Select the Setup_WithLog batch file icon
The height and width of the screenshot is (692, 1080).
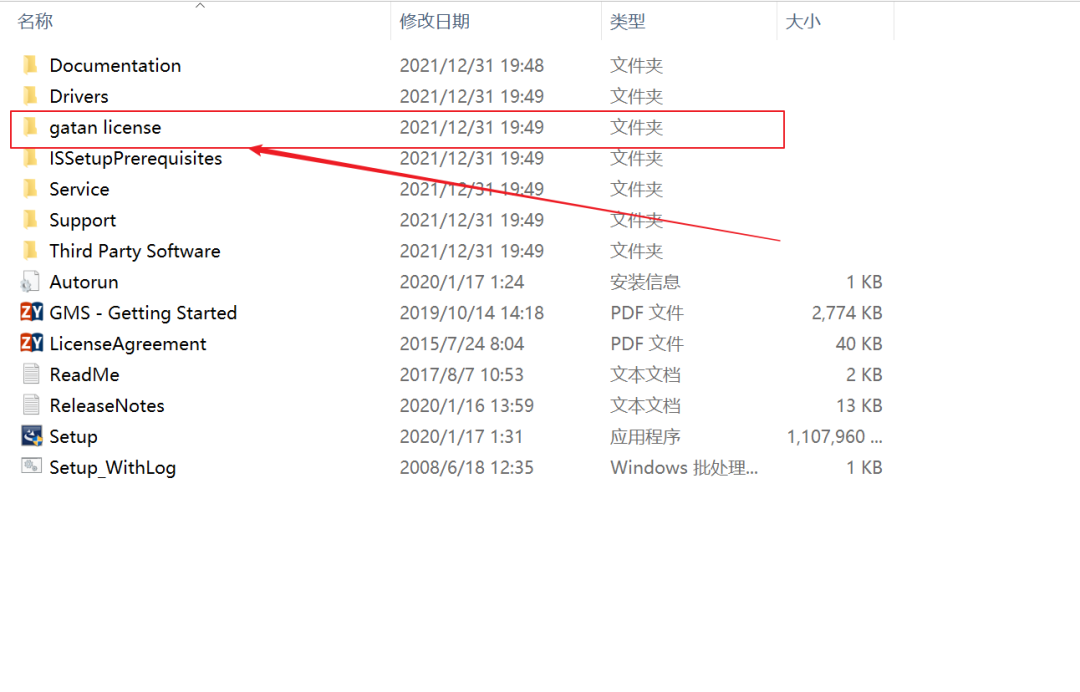(31, 466)
